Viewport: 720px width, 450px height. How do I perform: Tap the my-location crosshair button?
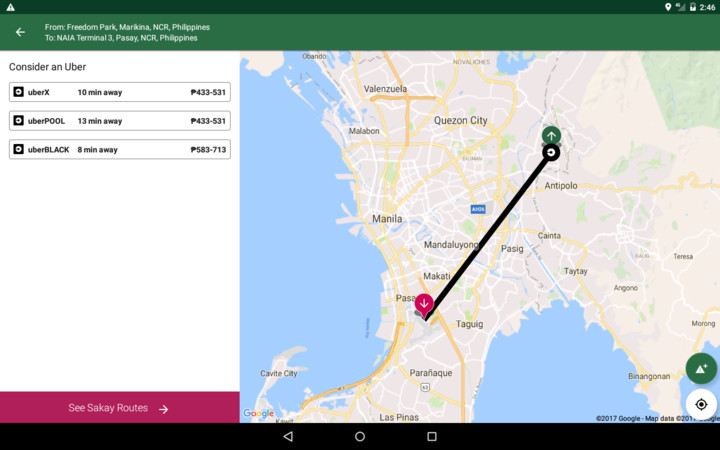tap(701, 404)
